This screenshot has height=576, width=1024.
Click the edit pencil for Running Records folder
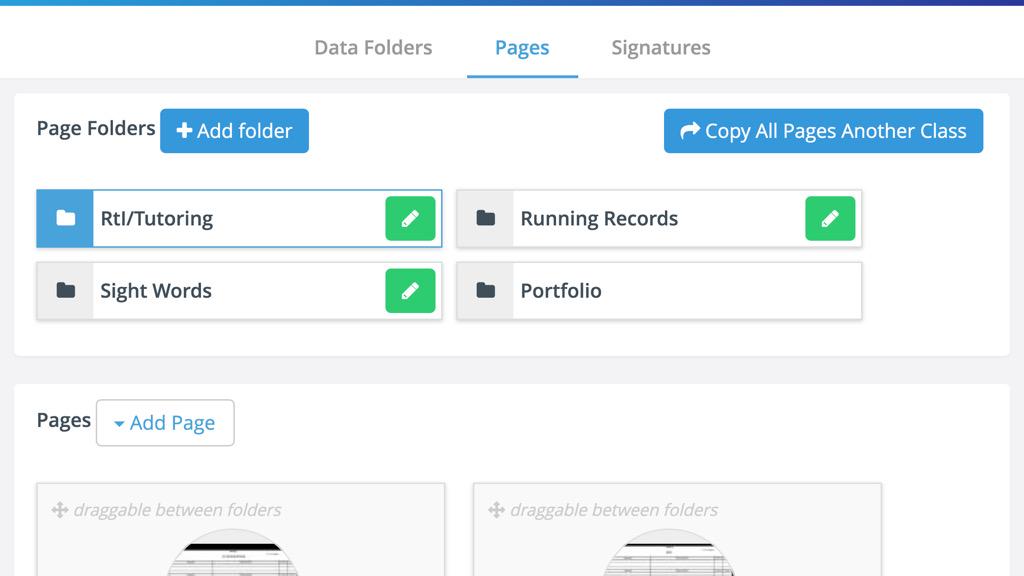[x=829, y=218]
